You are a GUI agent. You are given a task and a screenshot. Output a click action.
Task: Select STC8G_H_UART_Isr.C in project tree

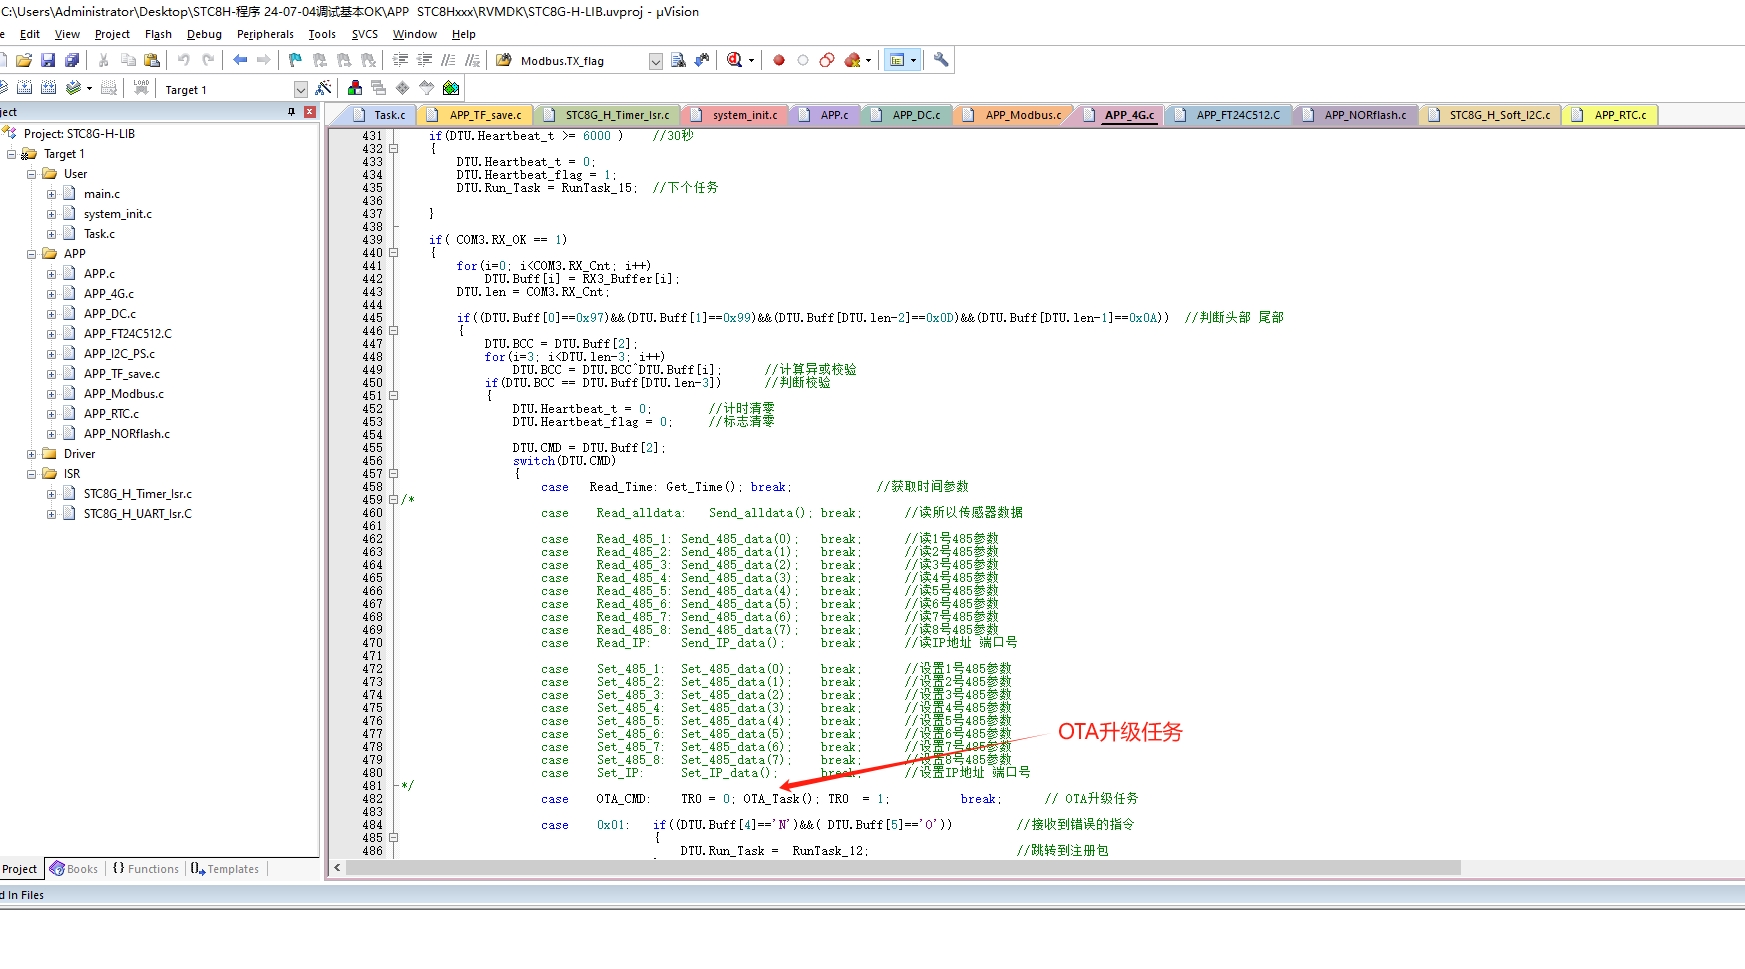click(x=138, y=514)
